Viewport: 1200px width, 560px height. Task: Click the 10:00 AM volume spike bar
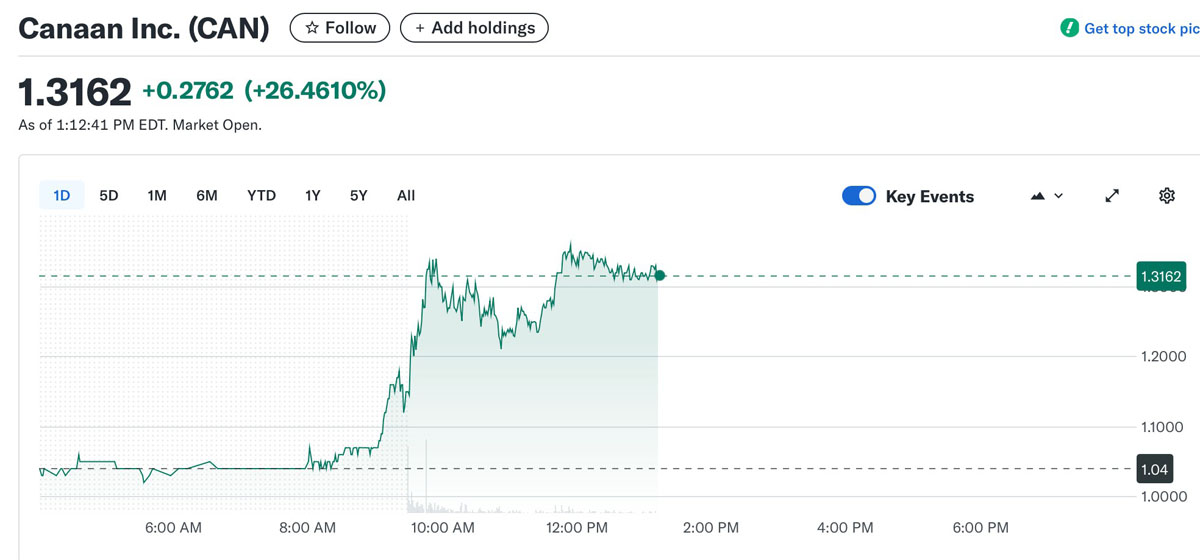(x=427, y=470)
